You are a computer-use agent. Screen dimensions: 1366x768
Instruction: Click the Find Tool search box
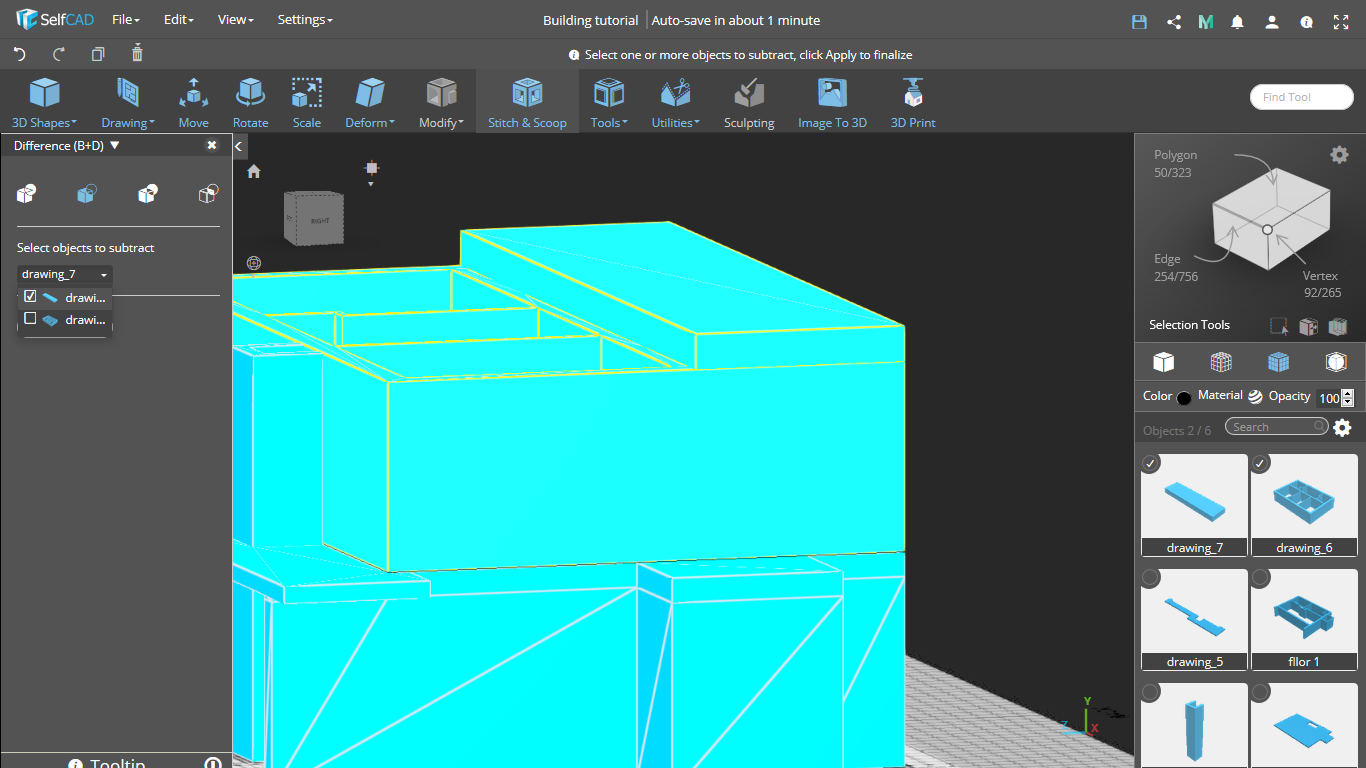[1301, 97]
